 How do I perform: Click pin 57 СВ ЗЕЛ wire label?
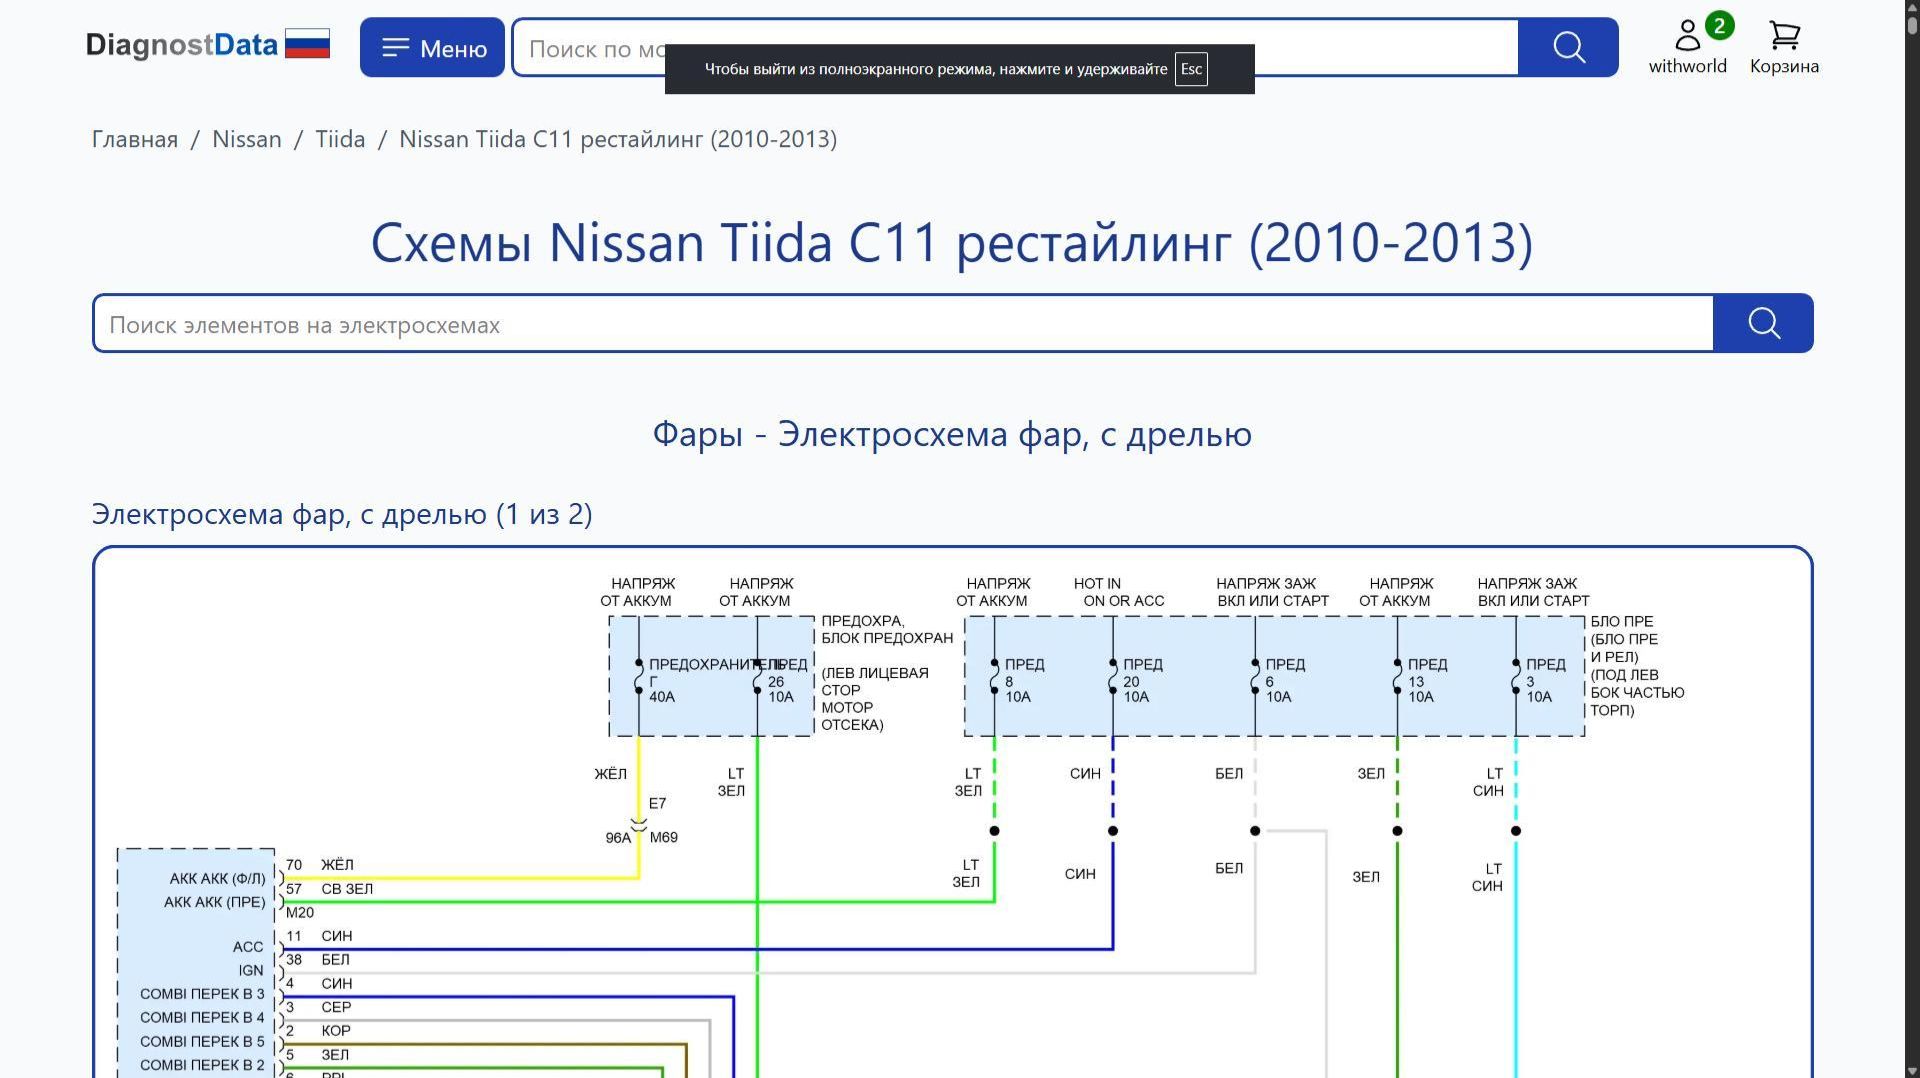tap(329, 889)
